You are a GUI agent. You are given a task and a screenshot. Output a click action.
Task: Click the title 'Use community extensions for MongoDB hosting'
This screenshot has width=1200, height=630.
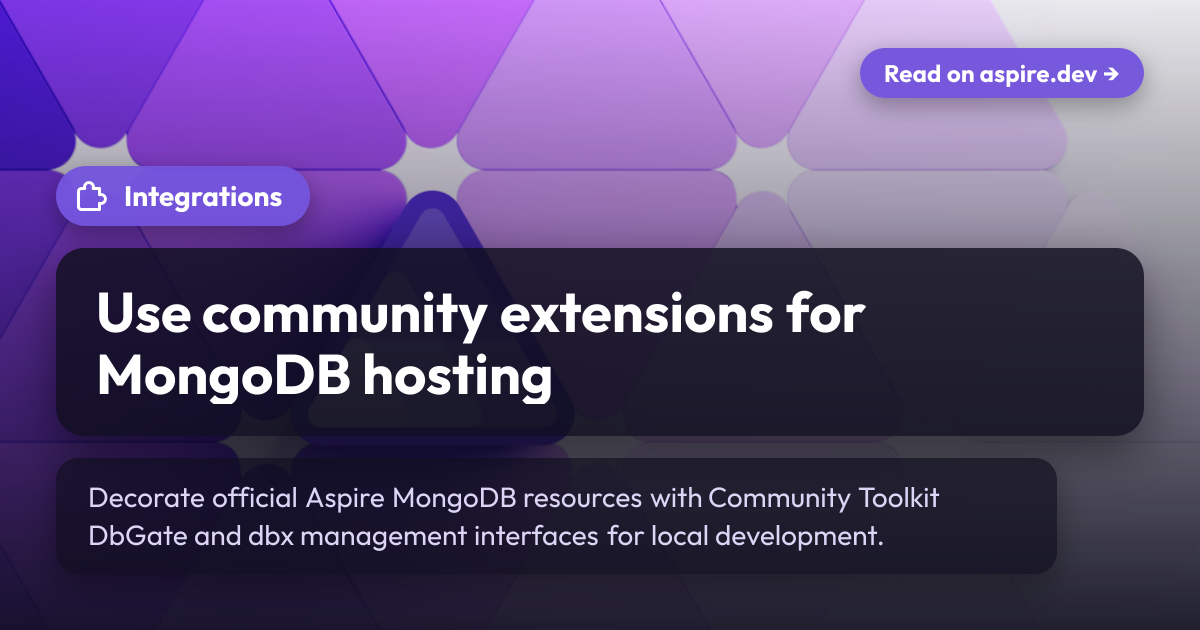[481, 346]
